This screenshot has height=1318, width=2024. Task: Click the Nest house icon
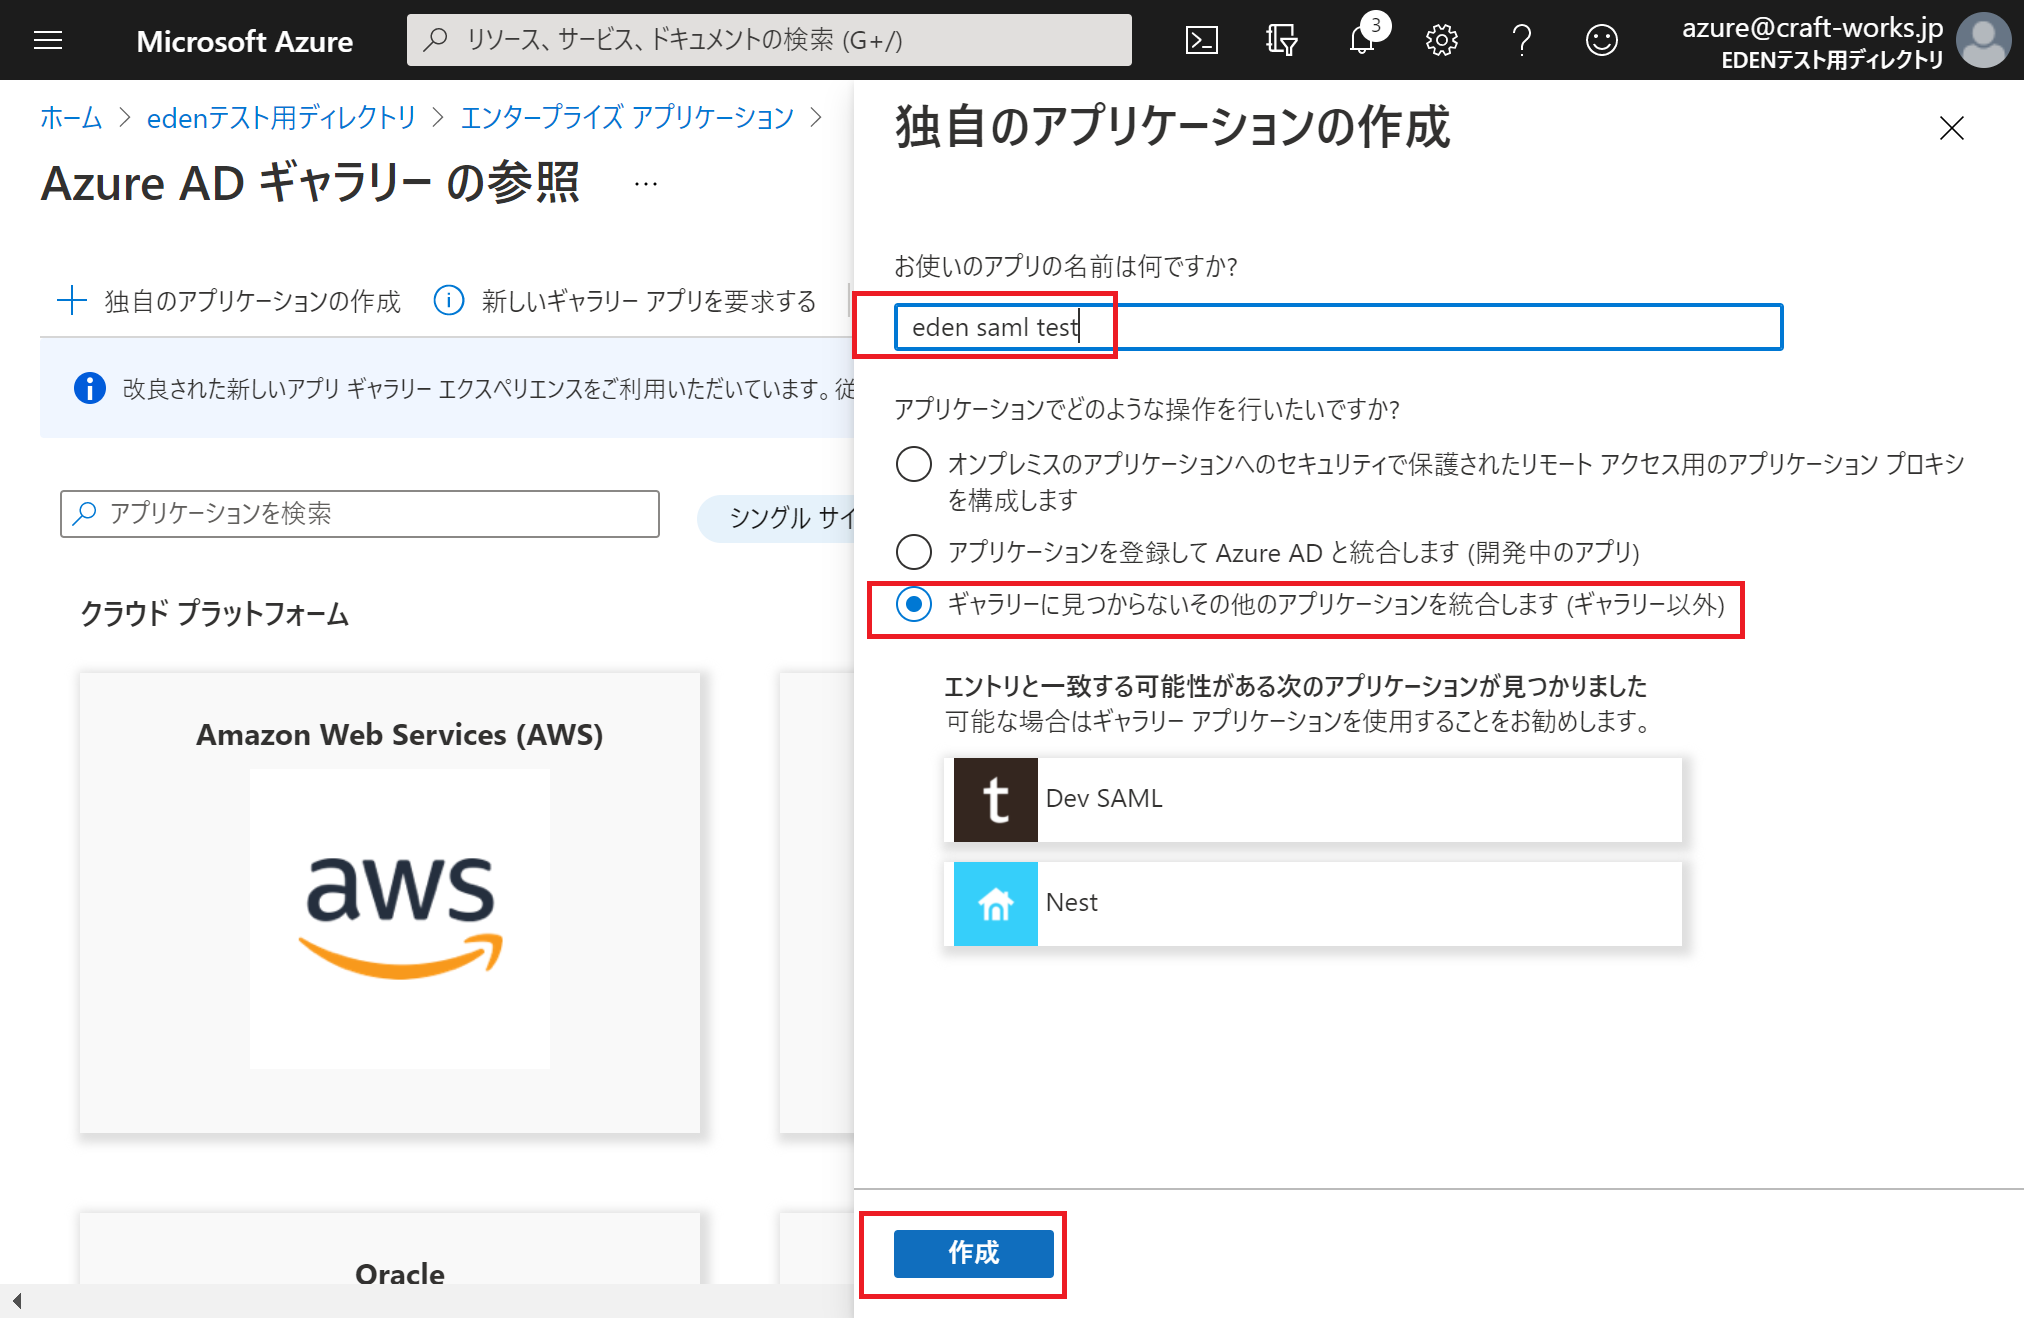(x=995, y=903)
